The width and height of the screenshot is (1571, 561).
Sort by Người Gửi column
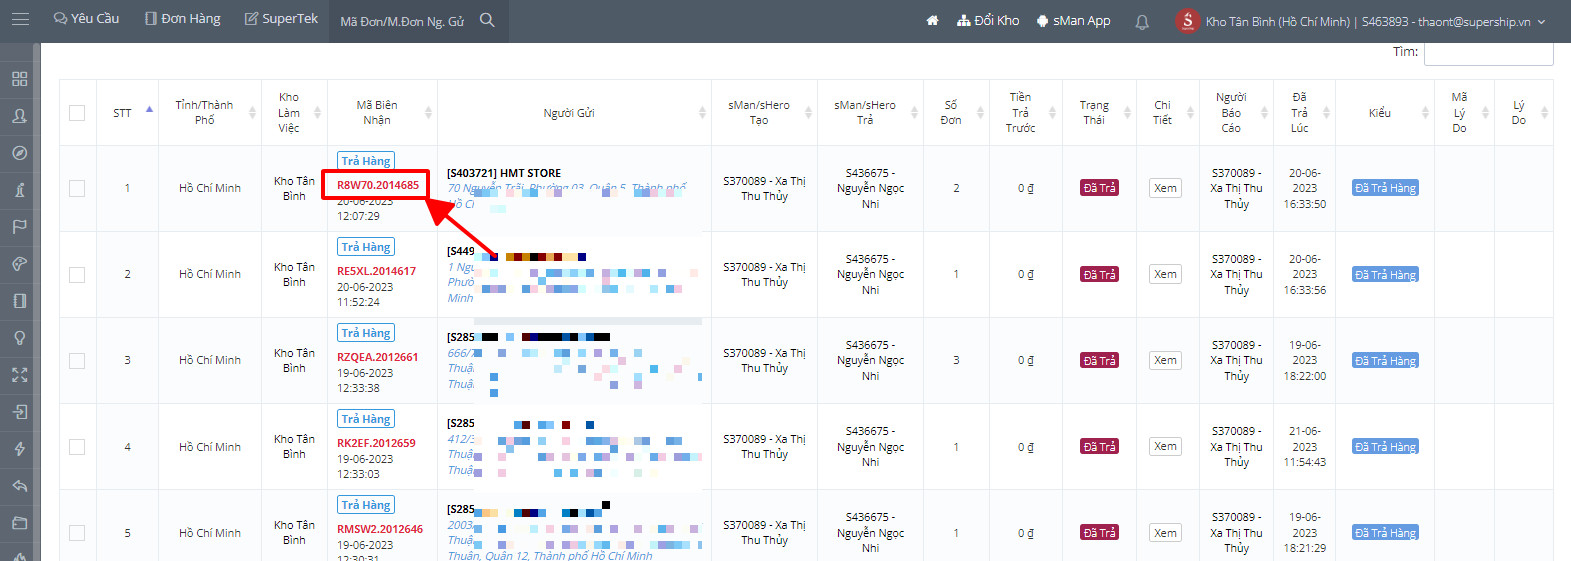(x=702, y=113)
